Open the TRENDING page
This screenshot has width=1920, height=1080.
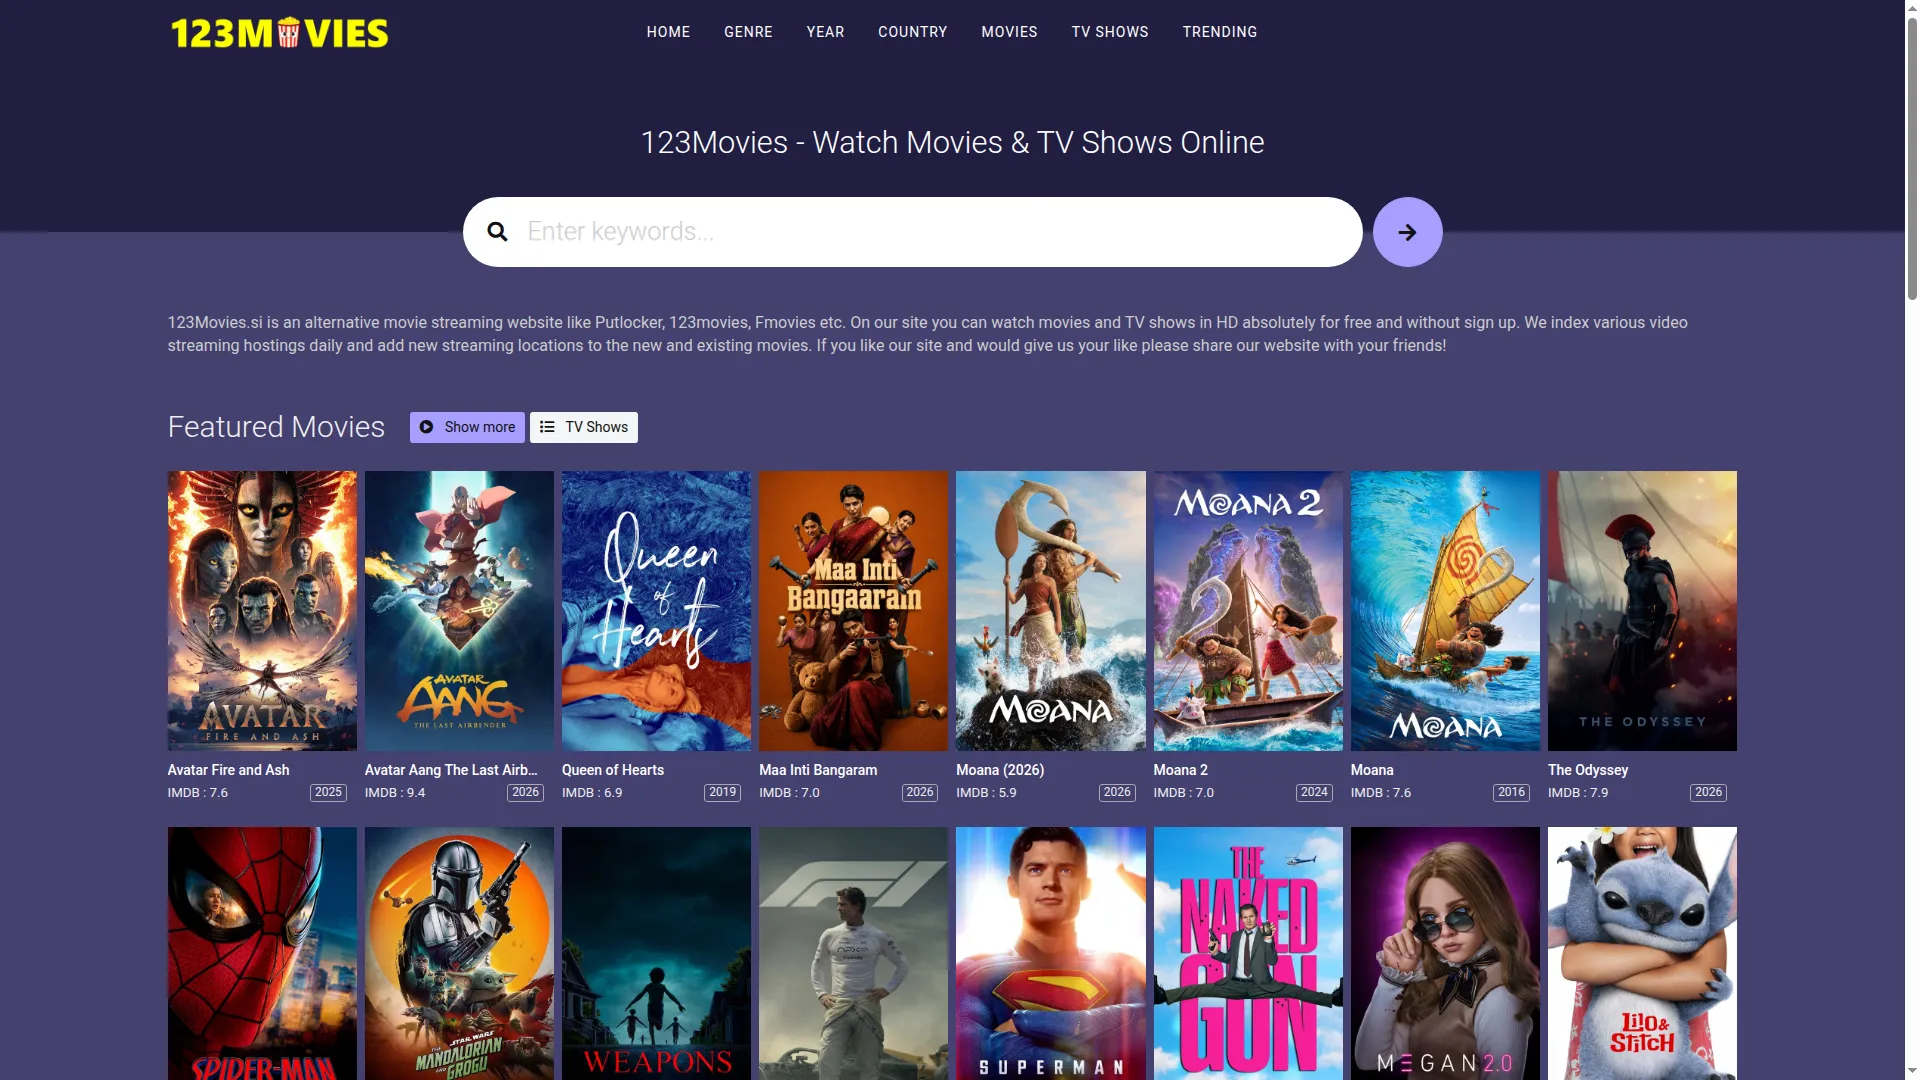click(1219, 32)
